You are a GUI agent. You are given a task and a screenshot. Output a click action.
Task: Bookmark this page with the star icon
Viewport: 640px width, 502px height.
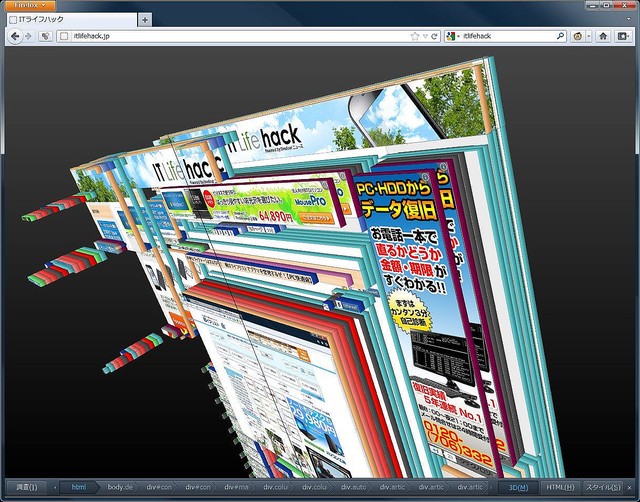414,36
